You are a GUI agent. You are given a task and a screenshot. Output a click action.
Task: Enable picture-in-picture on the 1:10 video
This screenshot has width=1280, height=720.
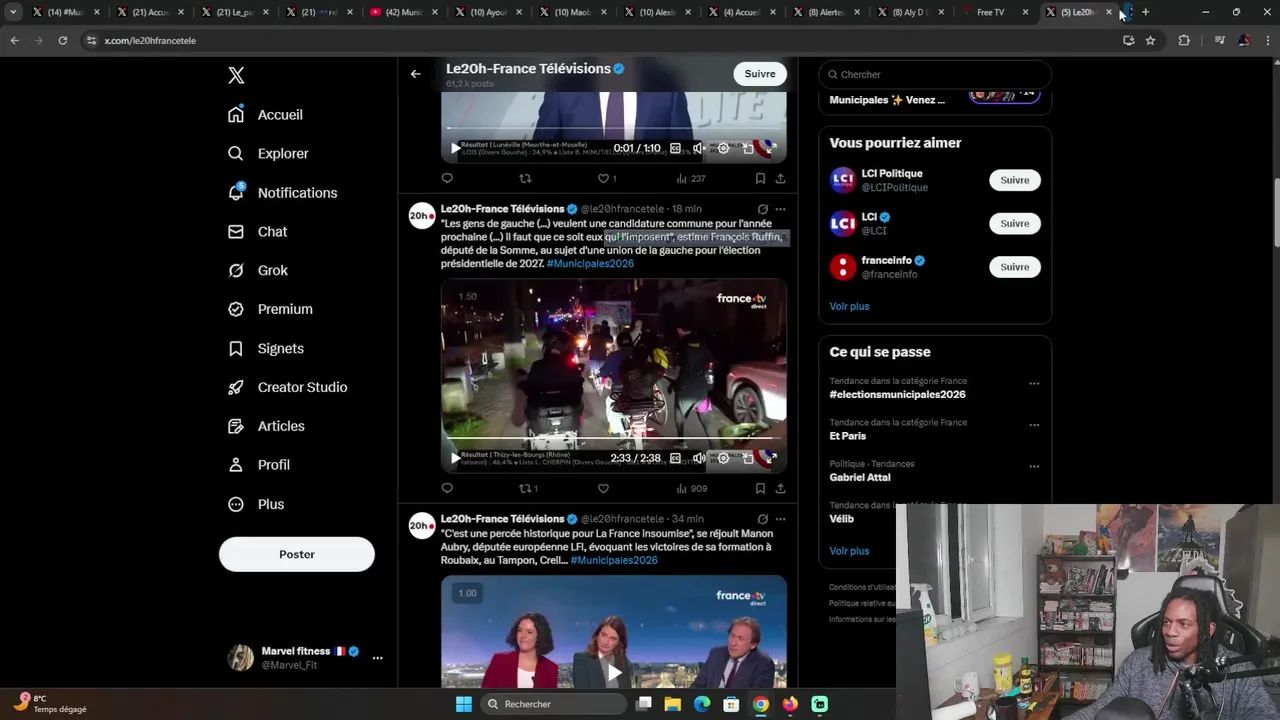(747, 148)
